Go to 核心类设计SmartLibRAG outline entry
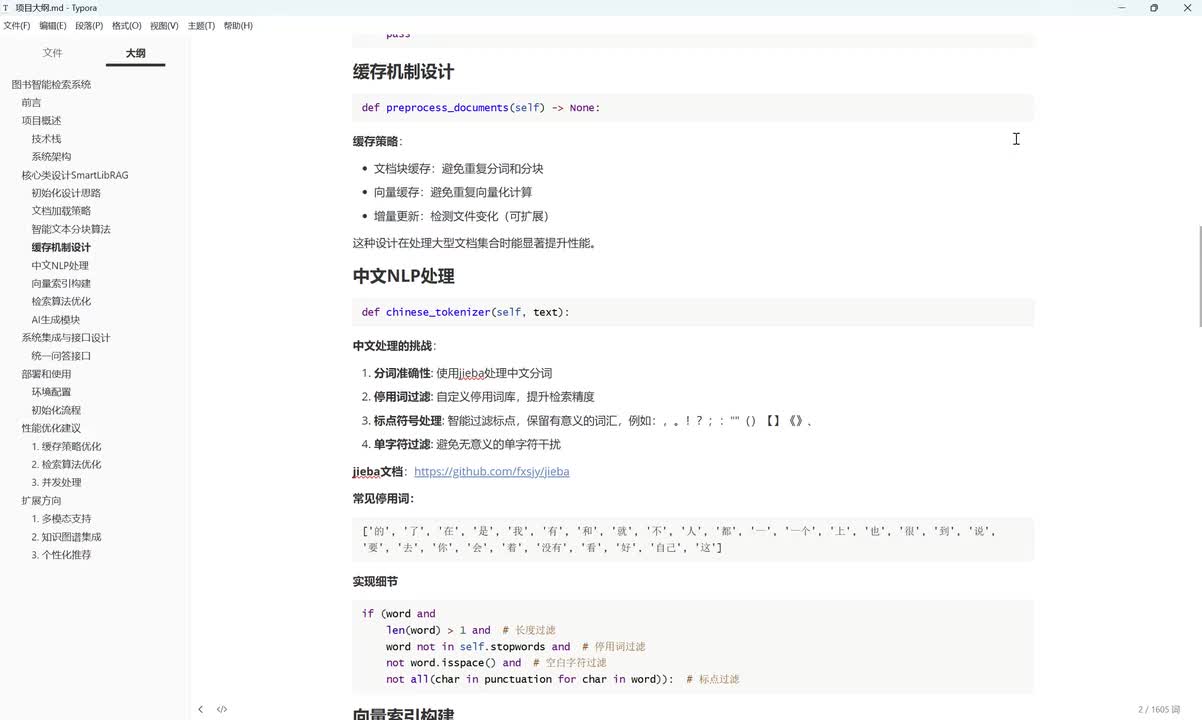Viewport: 1202px width, 720px height. click(x=75, y=175)
